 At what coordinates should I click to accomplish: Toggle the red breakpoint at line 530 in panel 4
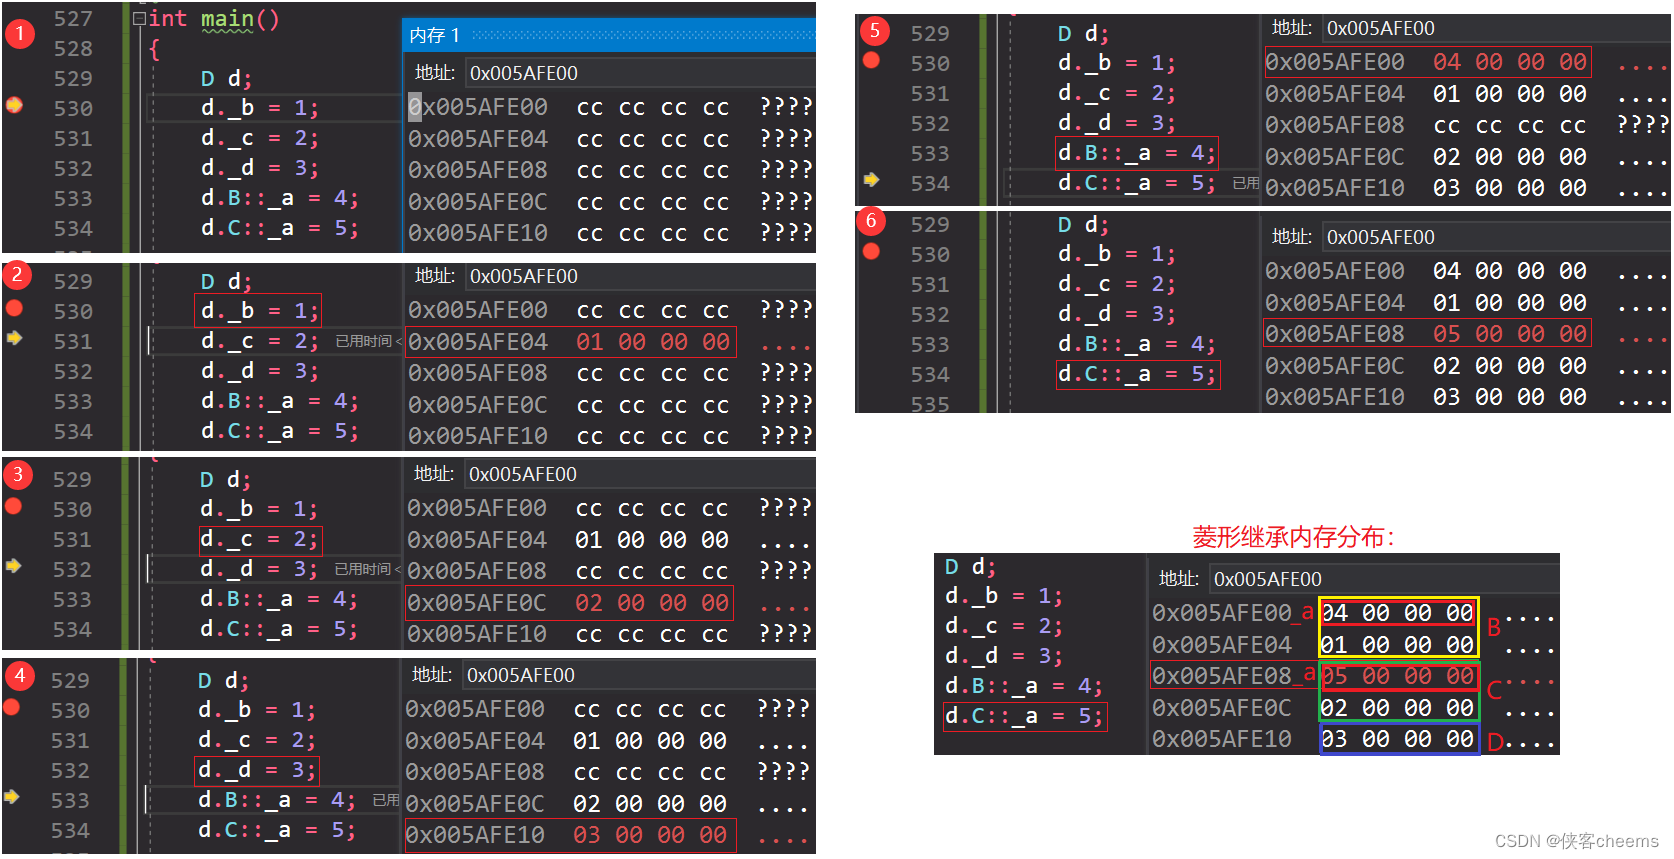point(12,707)
